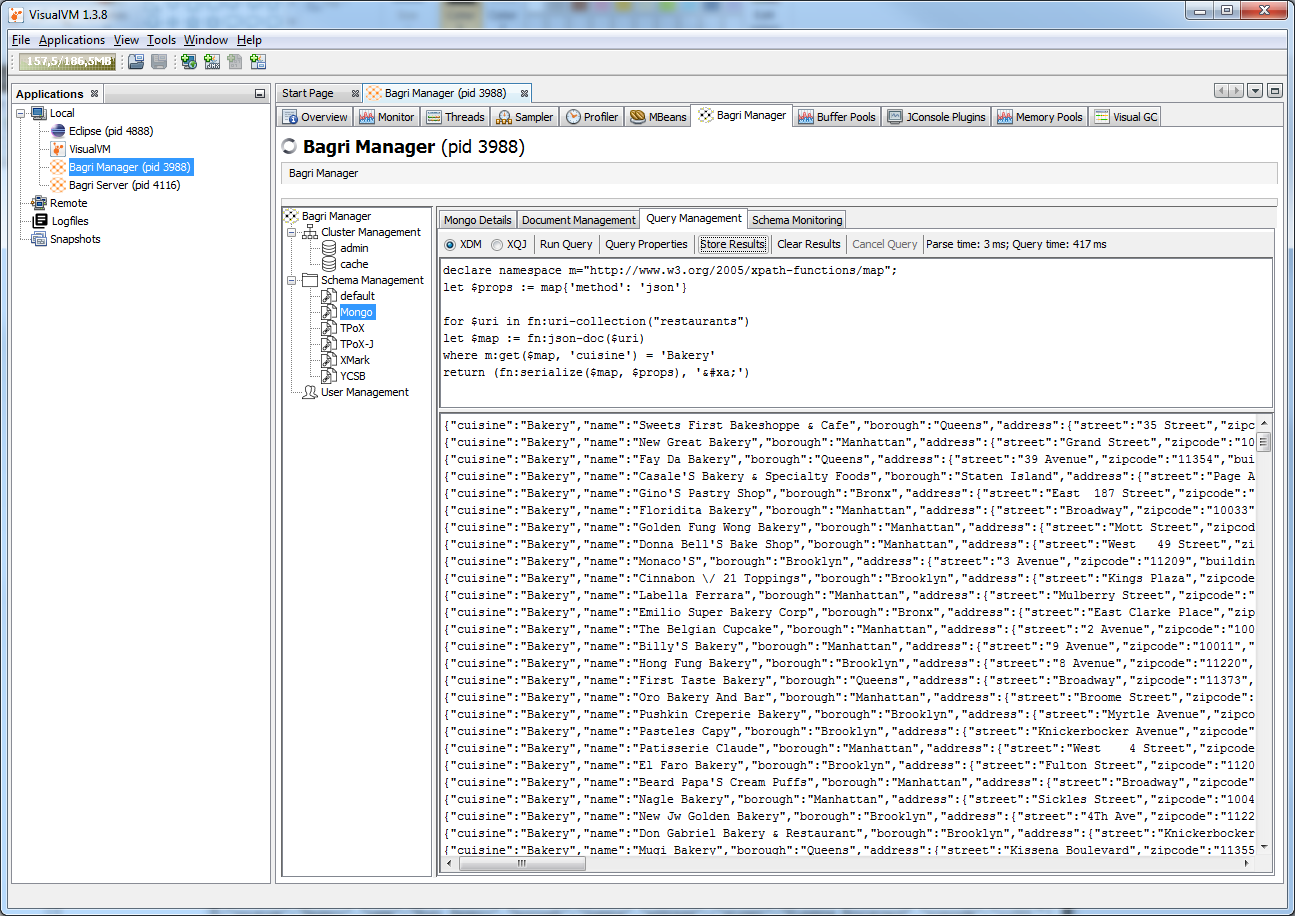This screenshot has height=916, width=1295.
Task: Collapse the Local node in Applications tree
Action: pos(21,113)
